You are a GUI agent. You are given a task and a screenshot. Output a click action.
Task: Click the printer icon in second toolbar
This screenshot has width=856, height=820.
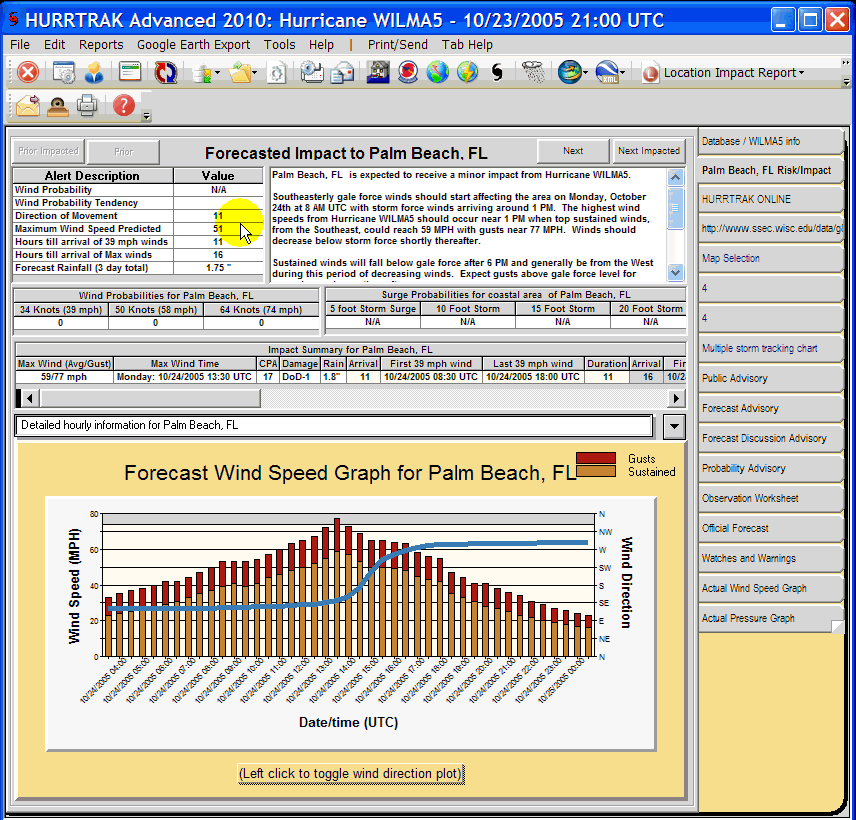(x=87, y=105)
